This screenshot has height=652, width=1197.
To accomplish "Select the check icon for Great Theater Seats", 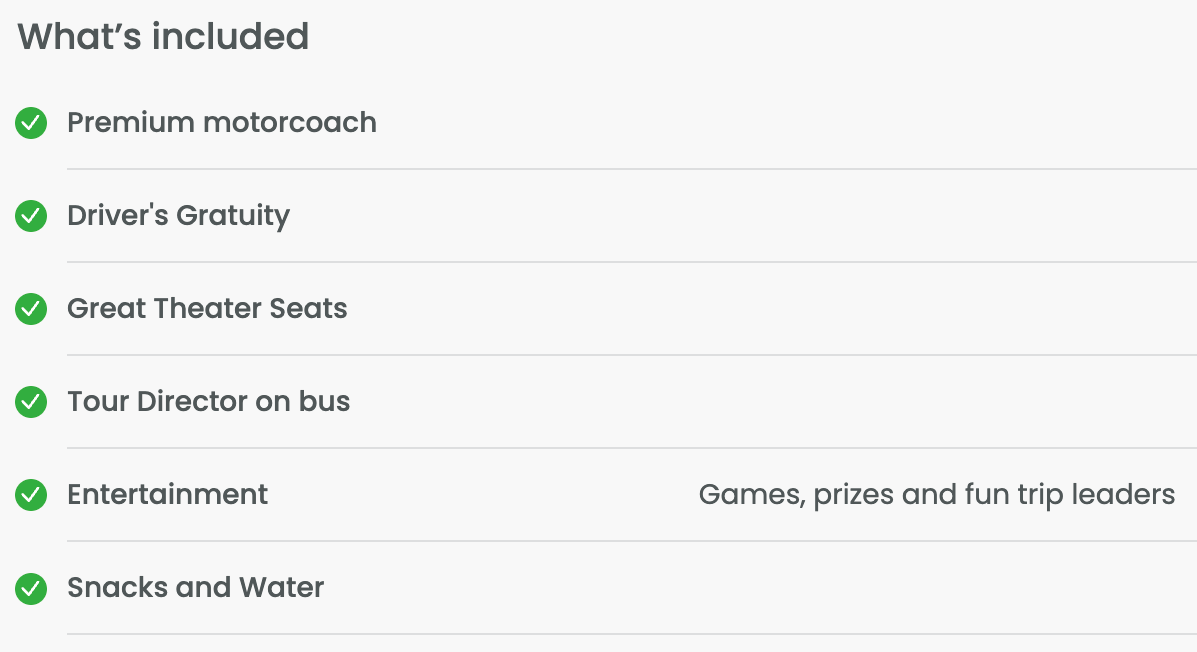I will (x=31, y=309).
